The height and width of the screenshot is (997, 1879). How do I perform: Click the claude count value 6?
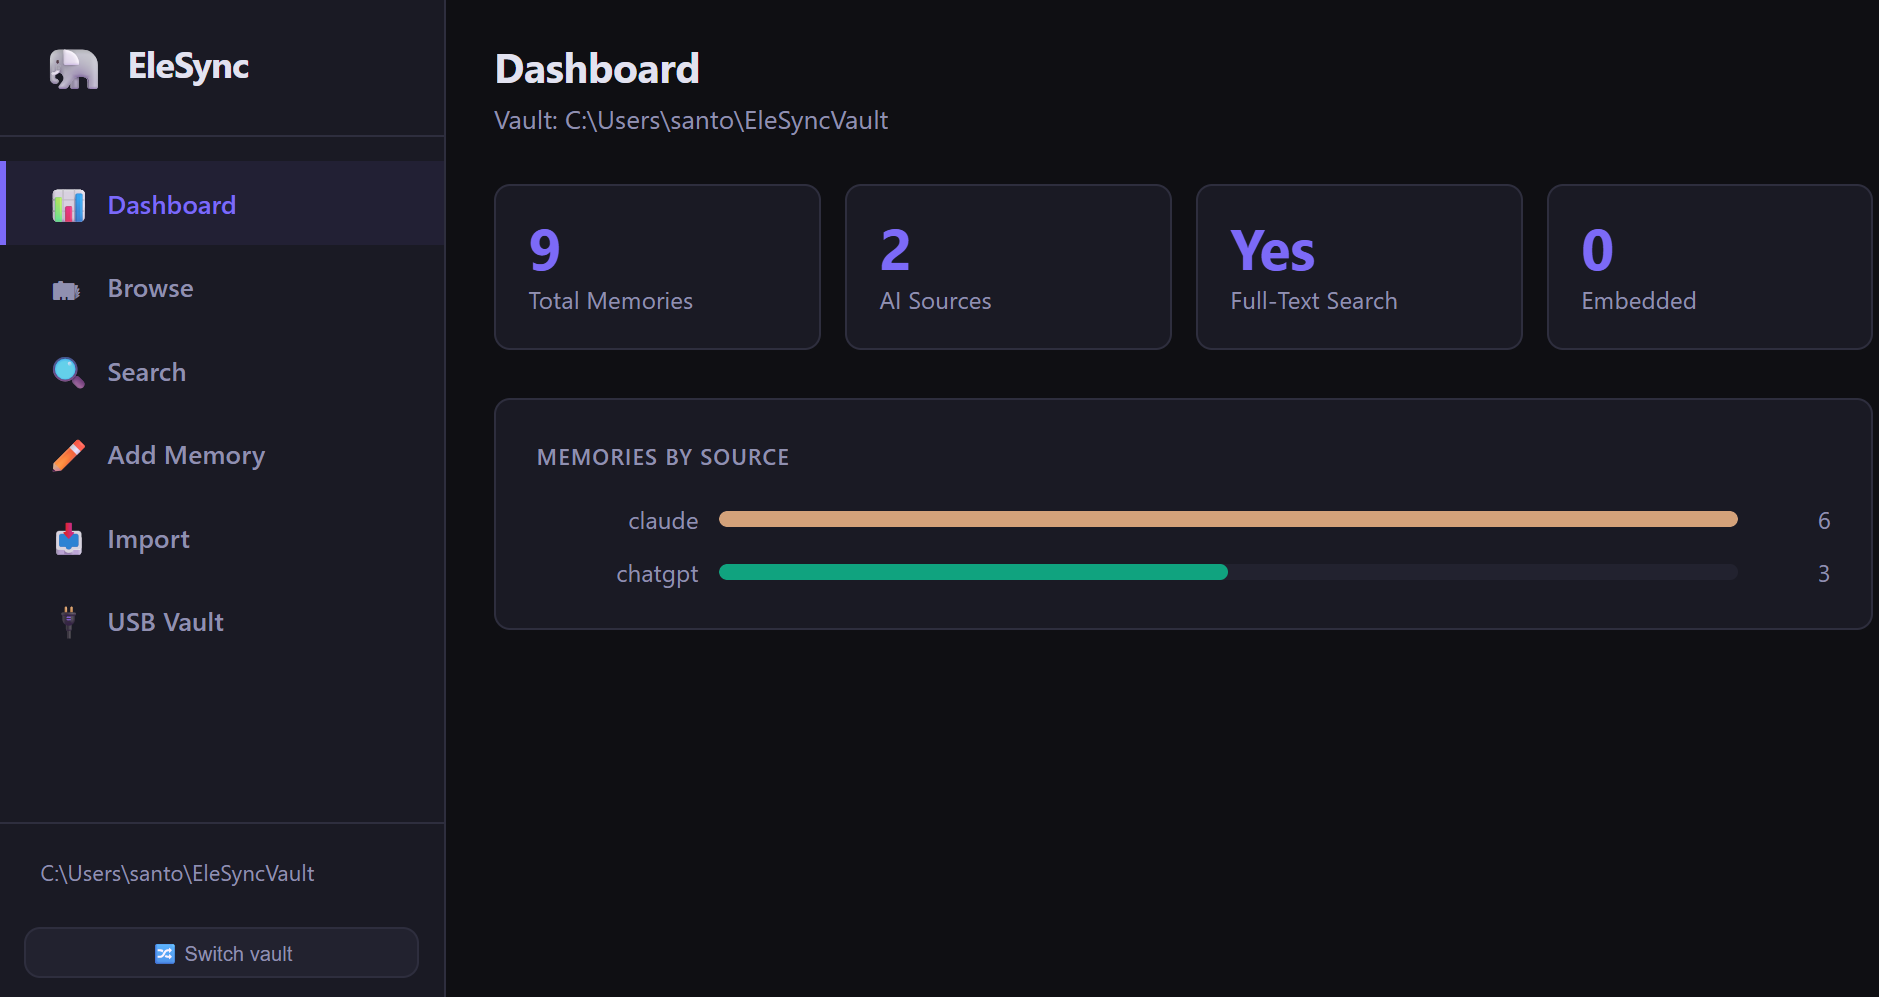[x=1824, y=521]
